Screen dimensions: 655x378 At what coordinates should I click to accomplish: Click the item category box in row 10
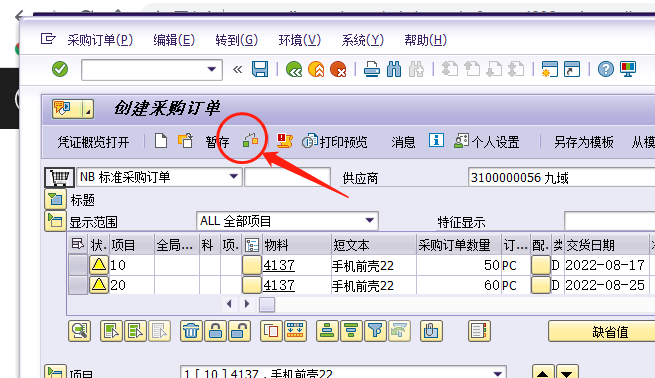coord(251,265)
